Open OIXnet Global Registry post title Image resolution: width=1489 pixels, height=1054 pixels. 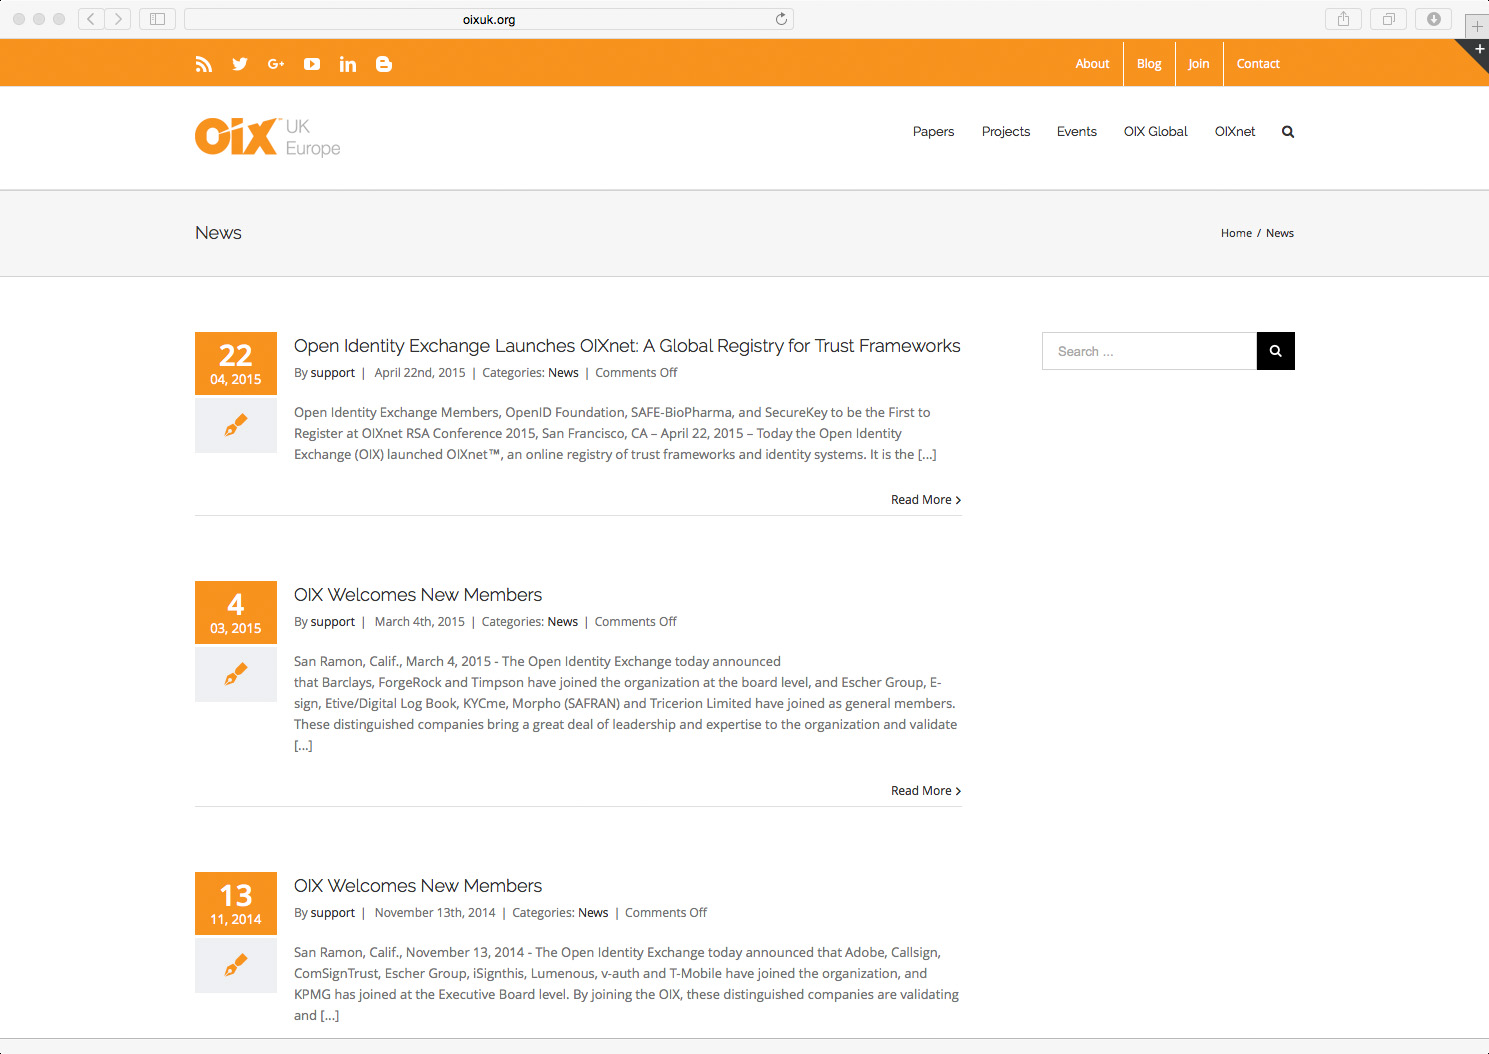point(627,346)
